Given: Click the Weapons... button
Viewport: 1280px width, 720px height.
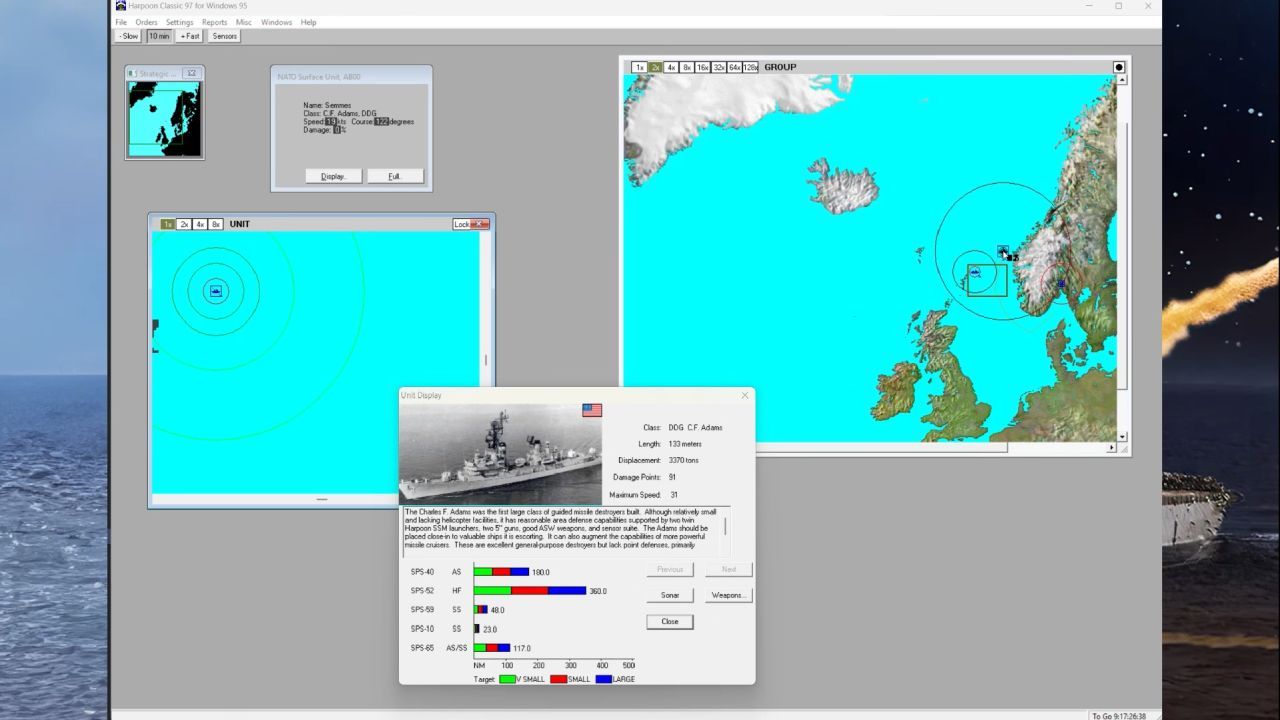Looking at the screenshot, I should click(728, 595).
